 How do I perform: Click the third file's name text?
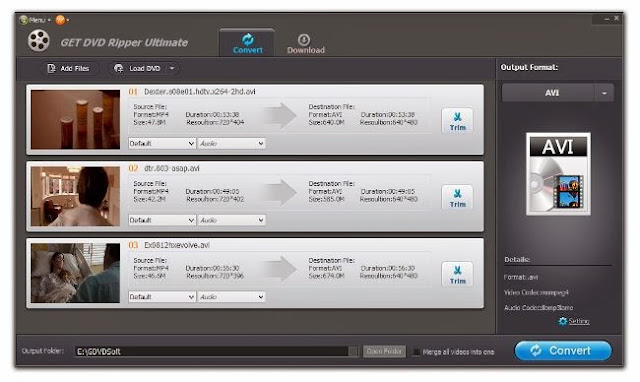click(177, 245)
